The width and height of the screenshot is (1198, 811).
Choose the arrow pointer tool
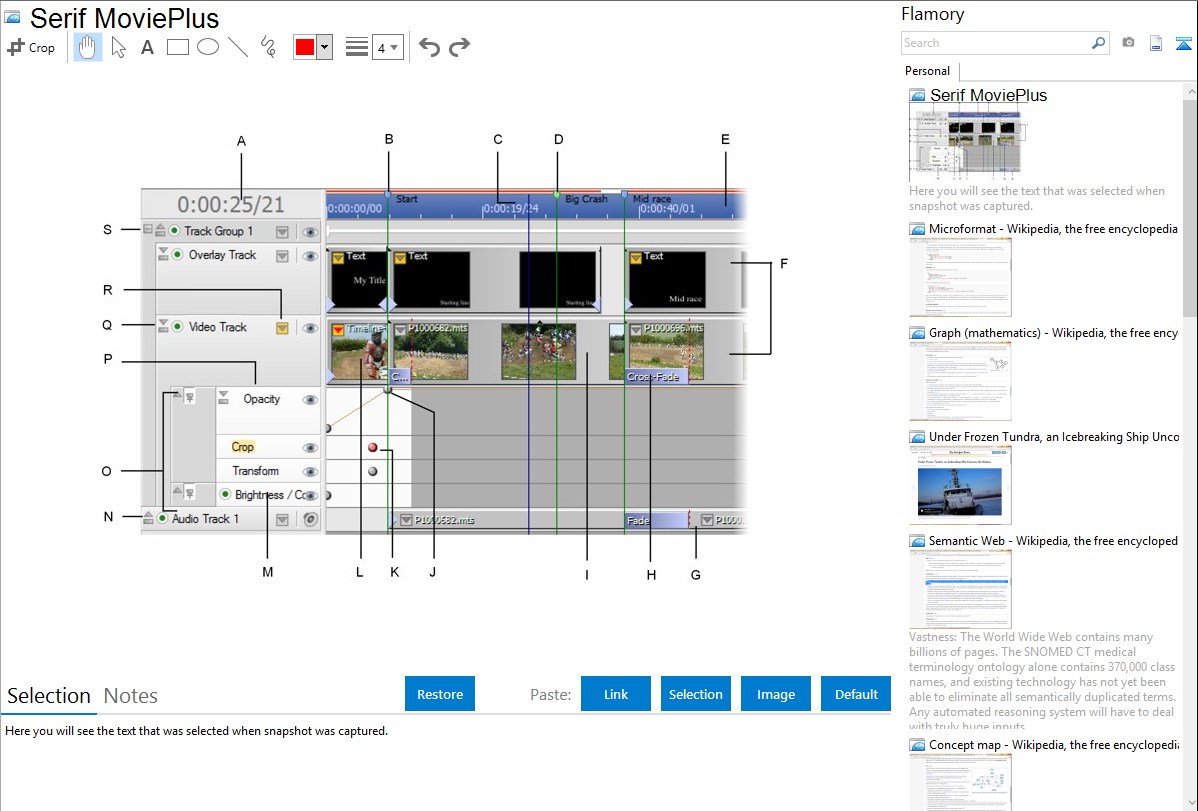[118, 47]
